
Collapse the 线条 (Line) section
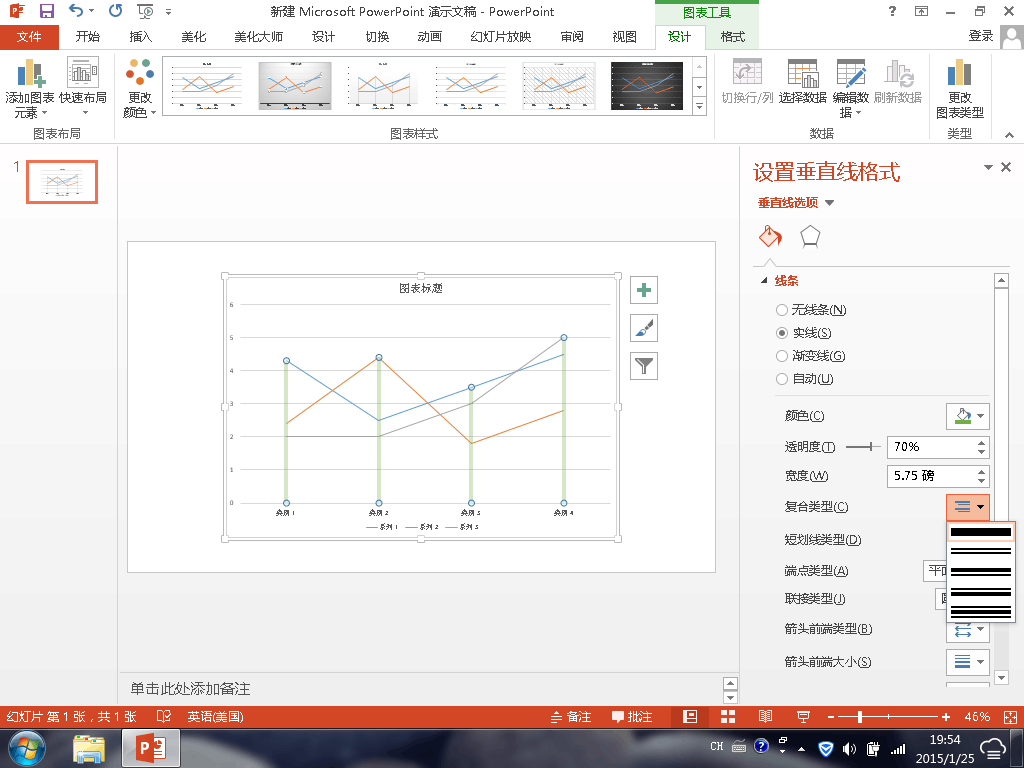[x=763, y=281]
